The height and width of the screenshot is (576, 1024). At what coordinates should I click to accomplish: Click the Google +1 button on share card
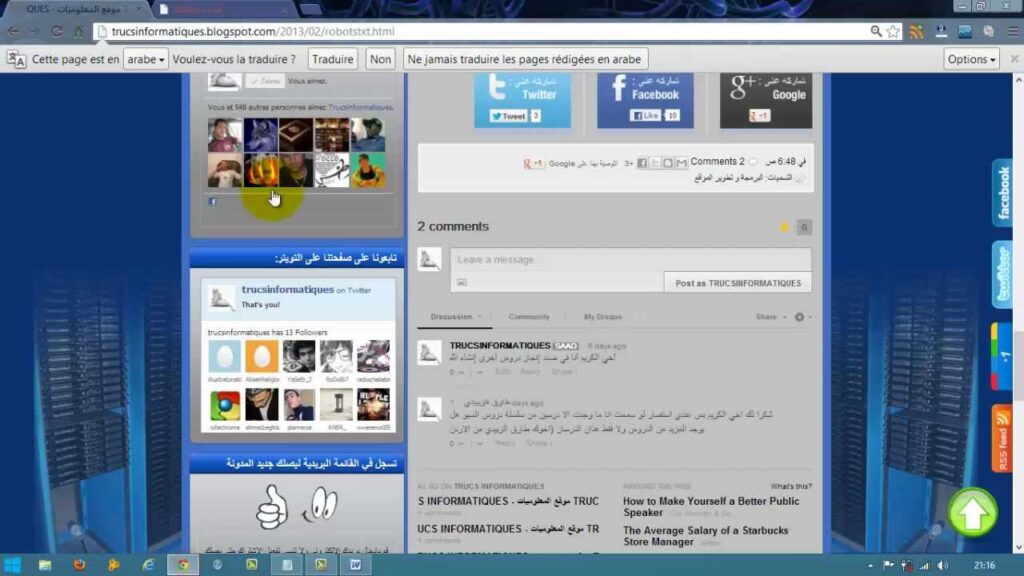pyautogui.click(x=759, y=116)
